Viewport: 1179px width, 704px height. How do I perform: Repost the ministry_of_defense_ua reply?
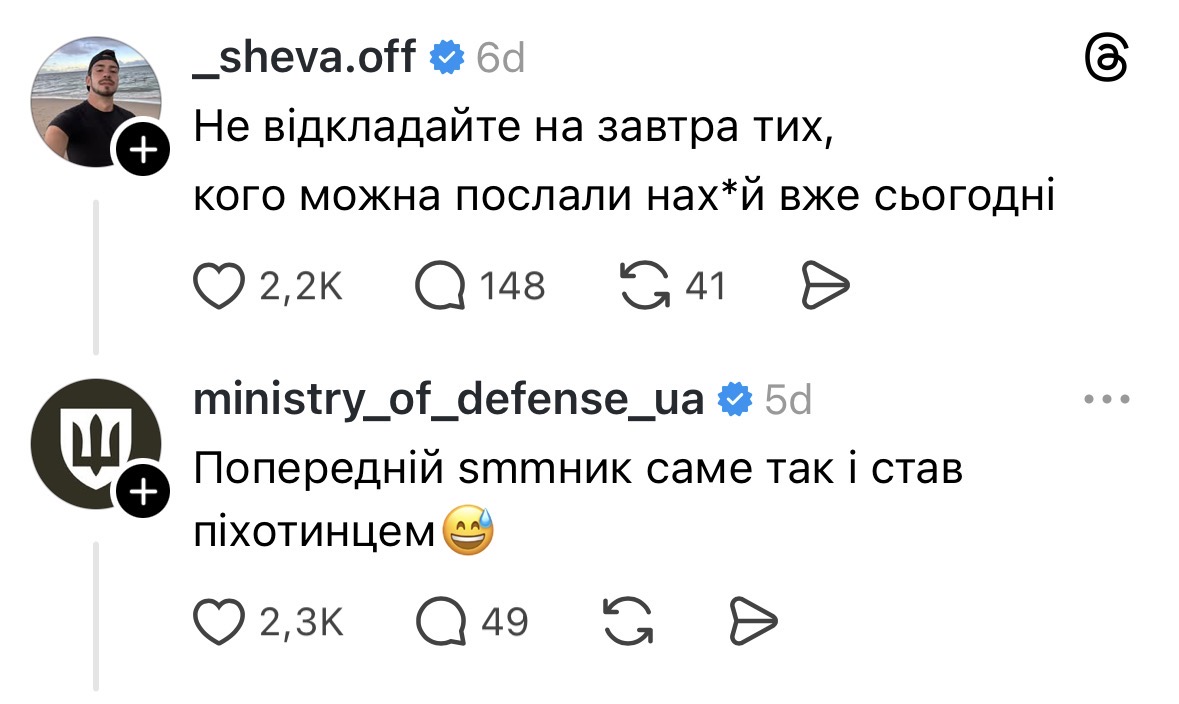click(631, 623)
